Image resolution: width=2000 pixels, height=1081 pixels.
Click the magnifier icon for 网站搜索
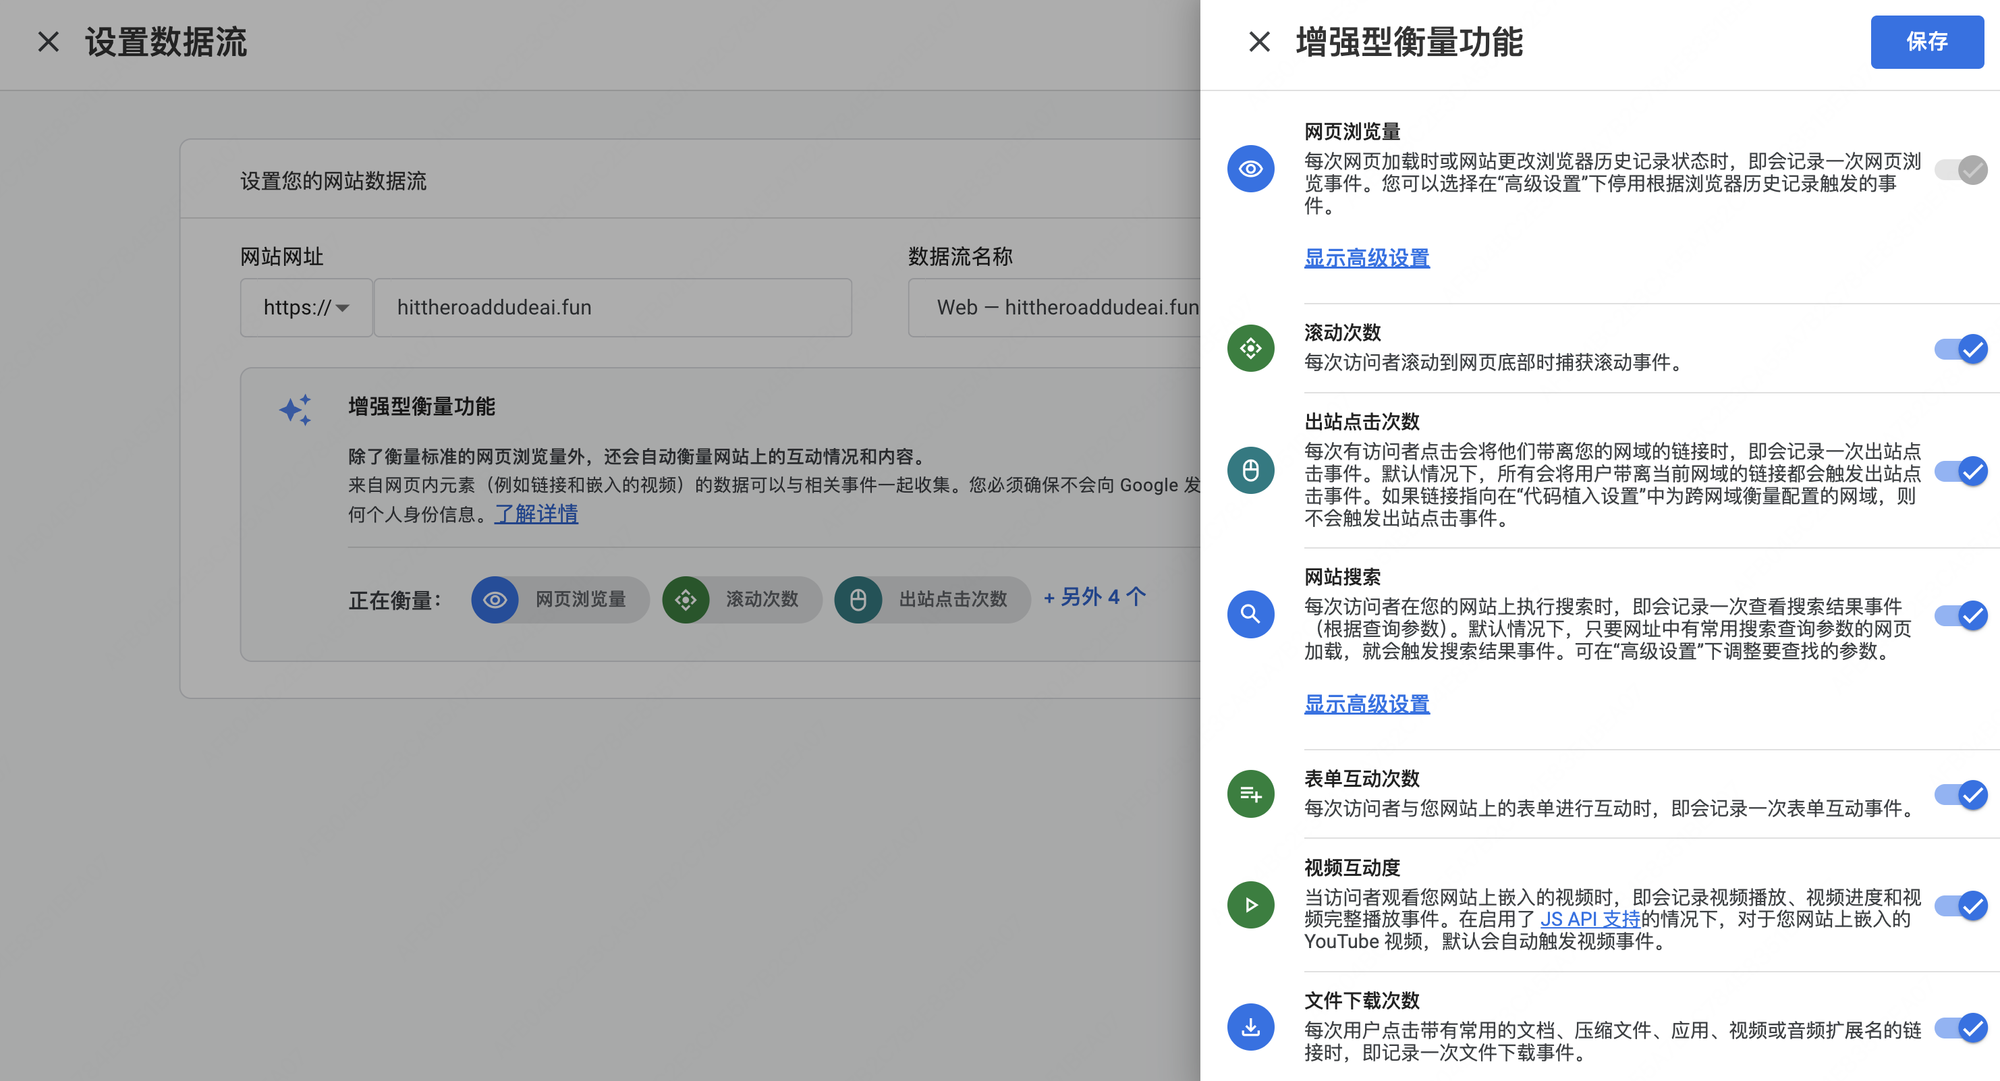point(1250,614)
